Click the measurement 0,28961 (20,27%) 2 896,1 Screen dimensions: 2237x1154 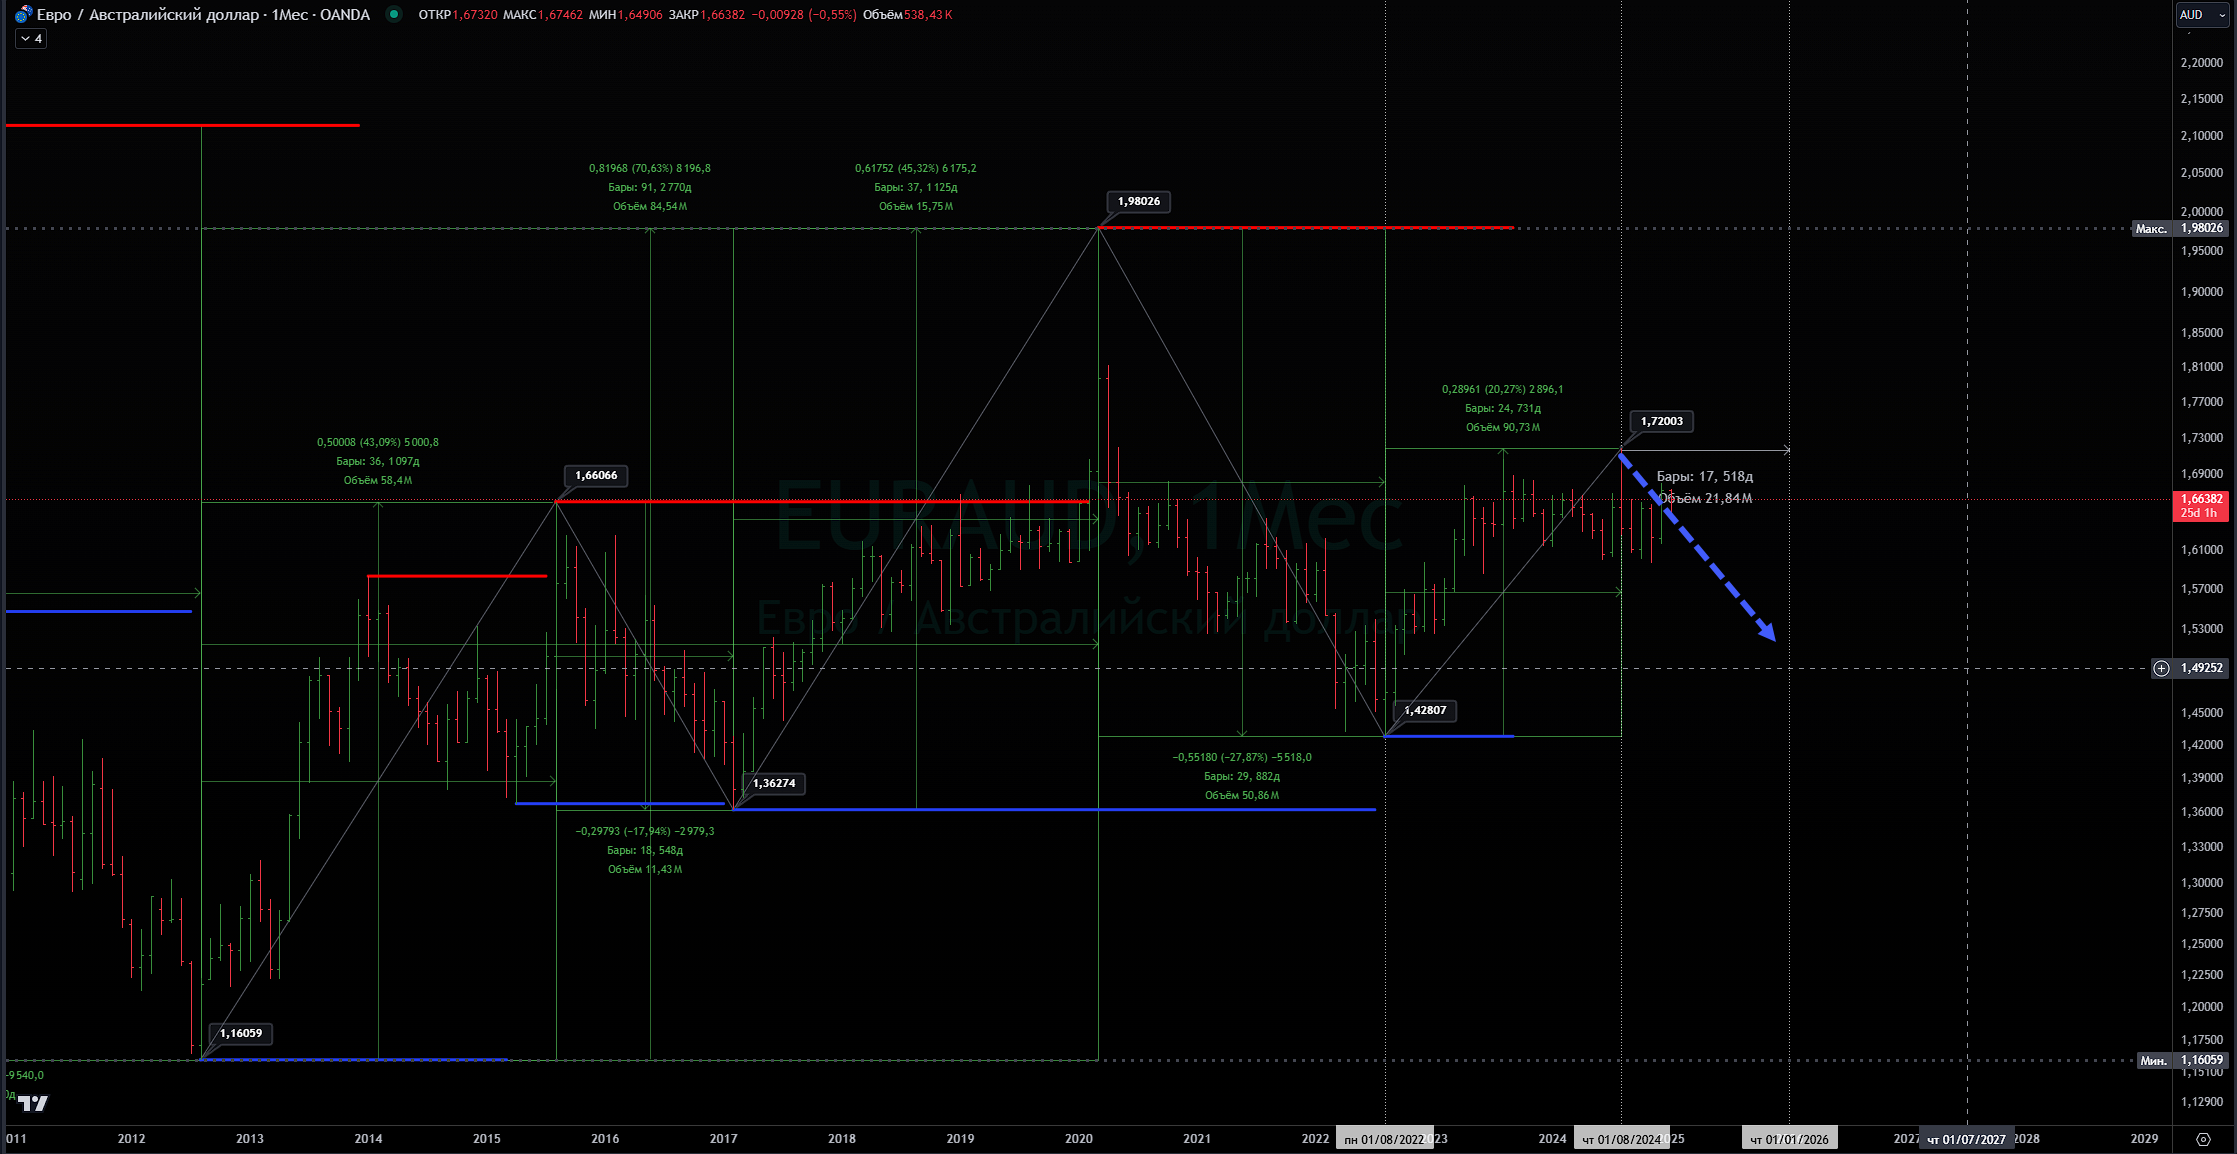(1503, 389)
